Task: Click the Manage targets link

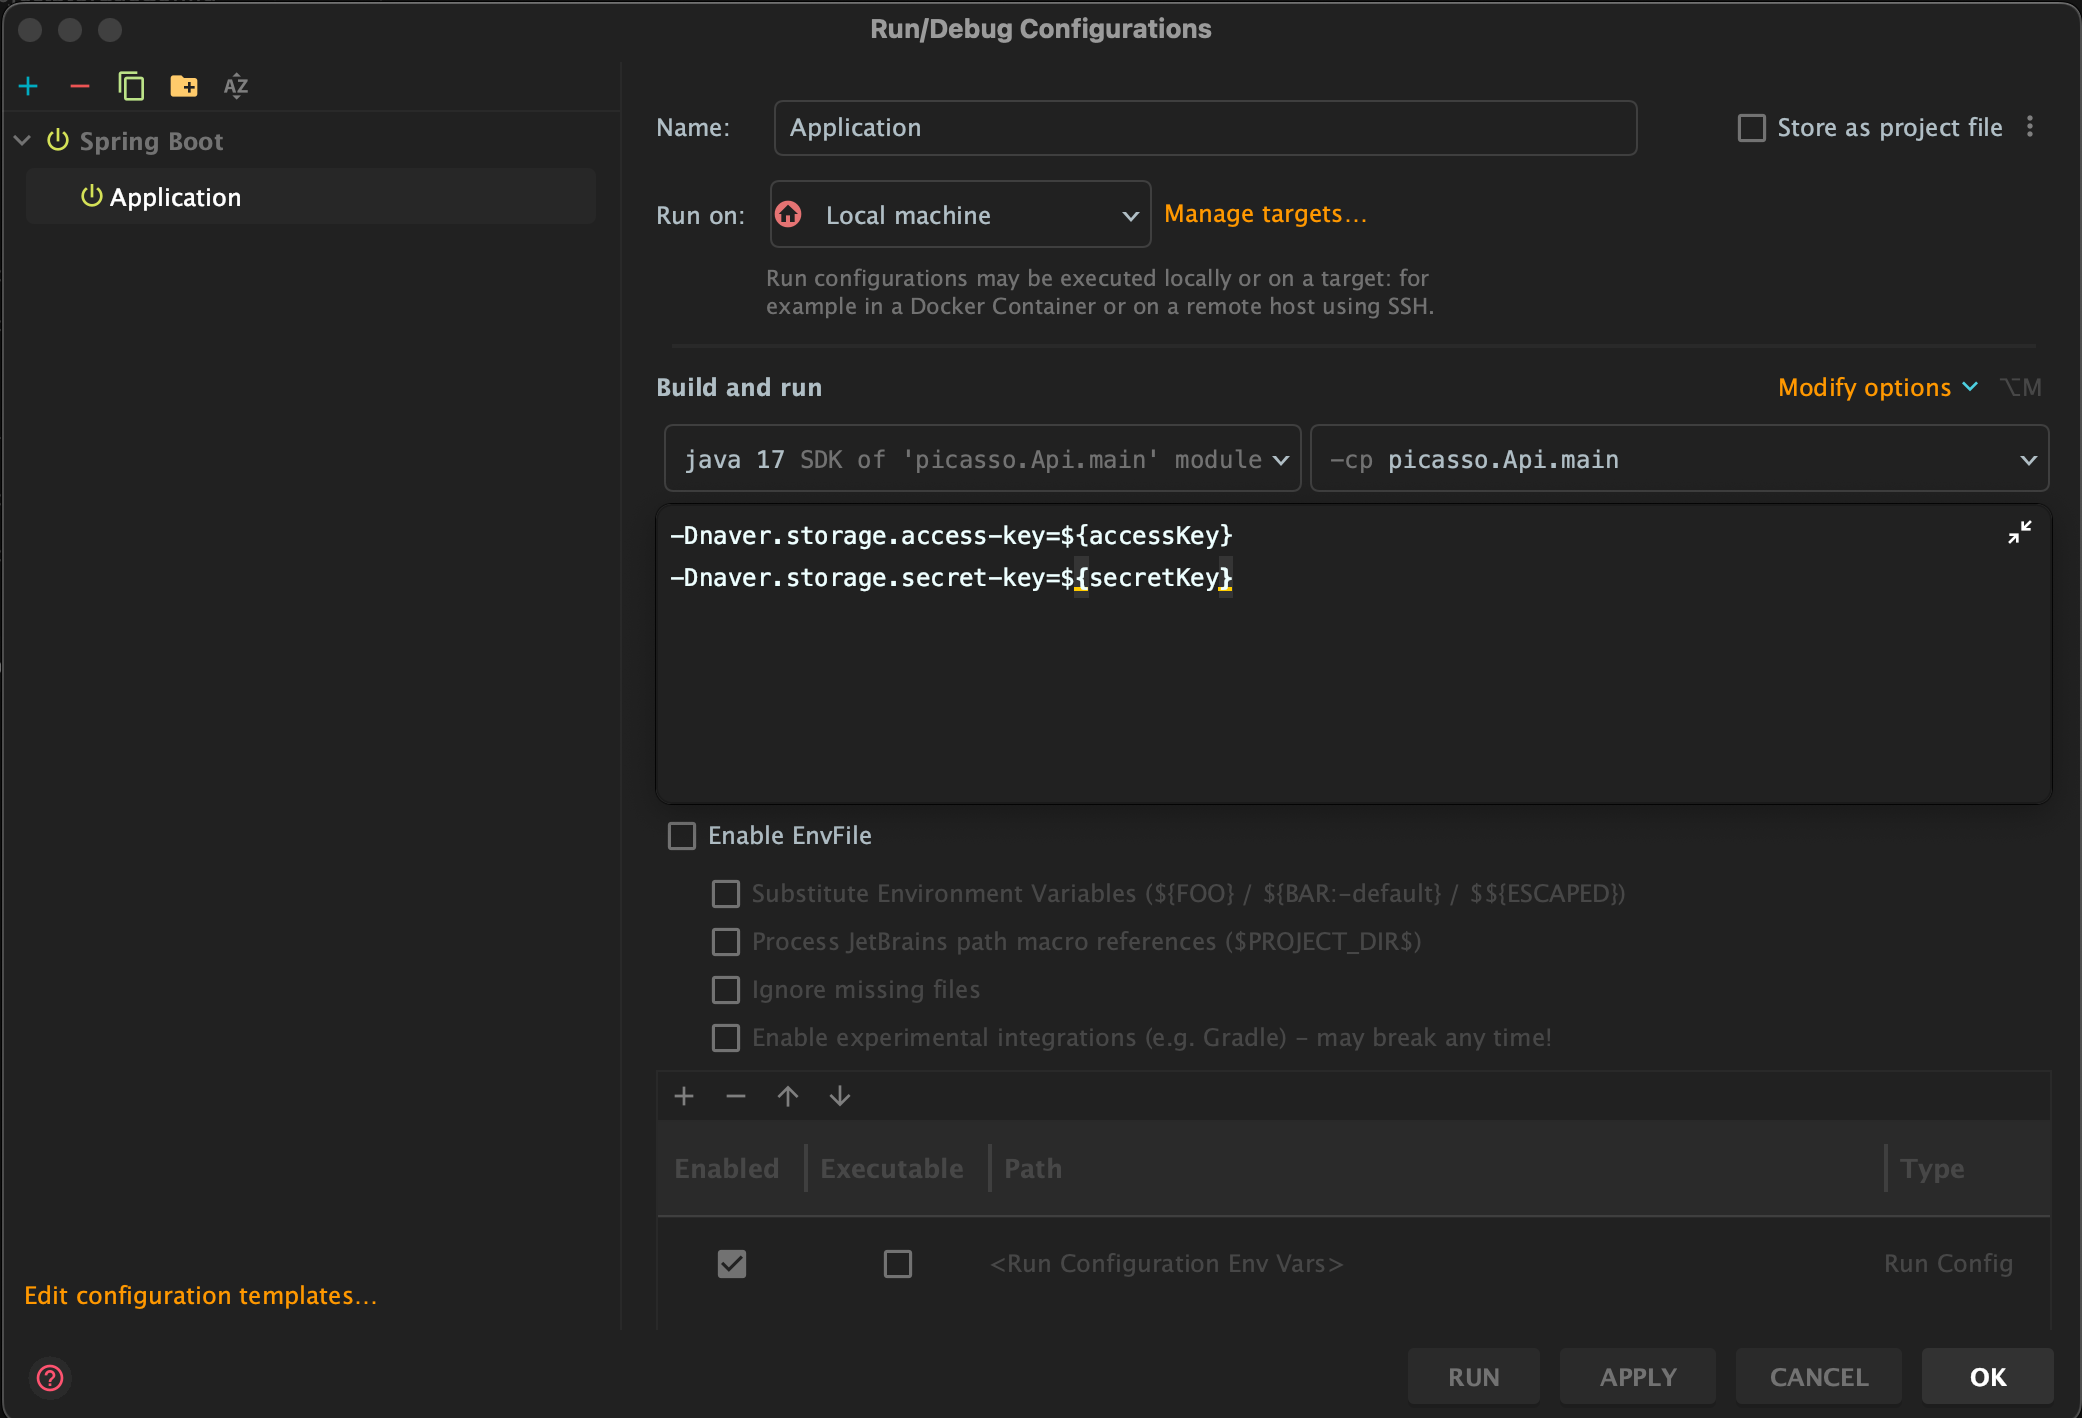Action: 1265,214
